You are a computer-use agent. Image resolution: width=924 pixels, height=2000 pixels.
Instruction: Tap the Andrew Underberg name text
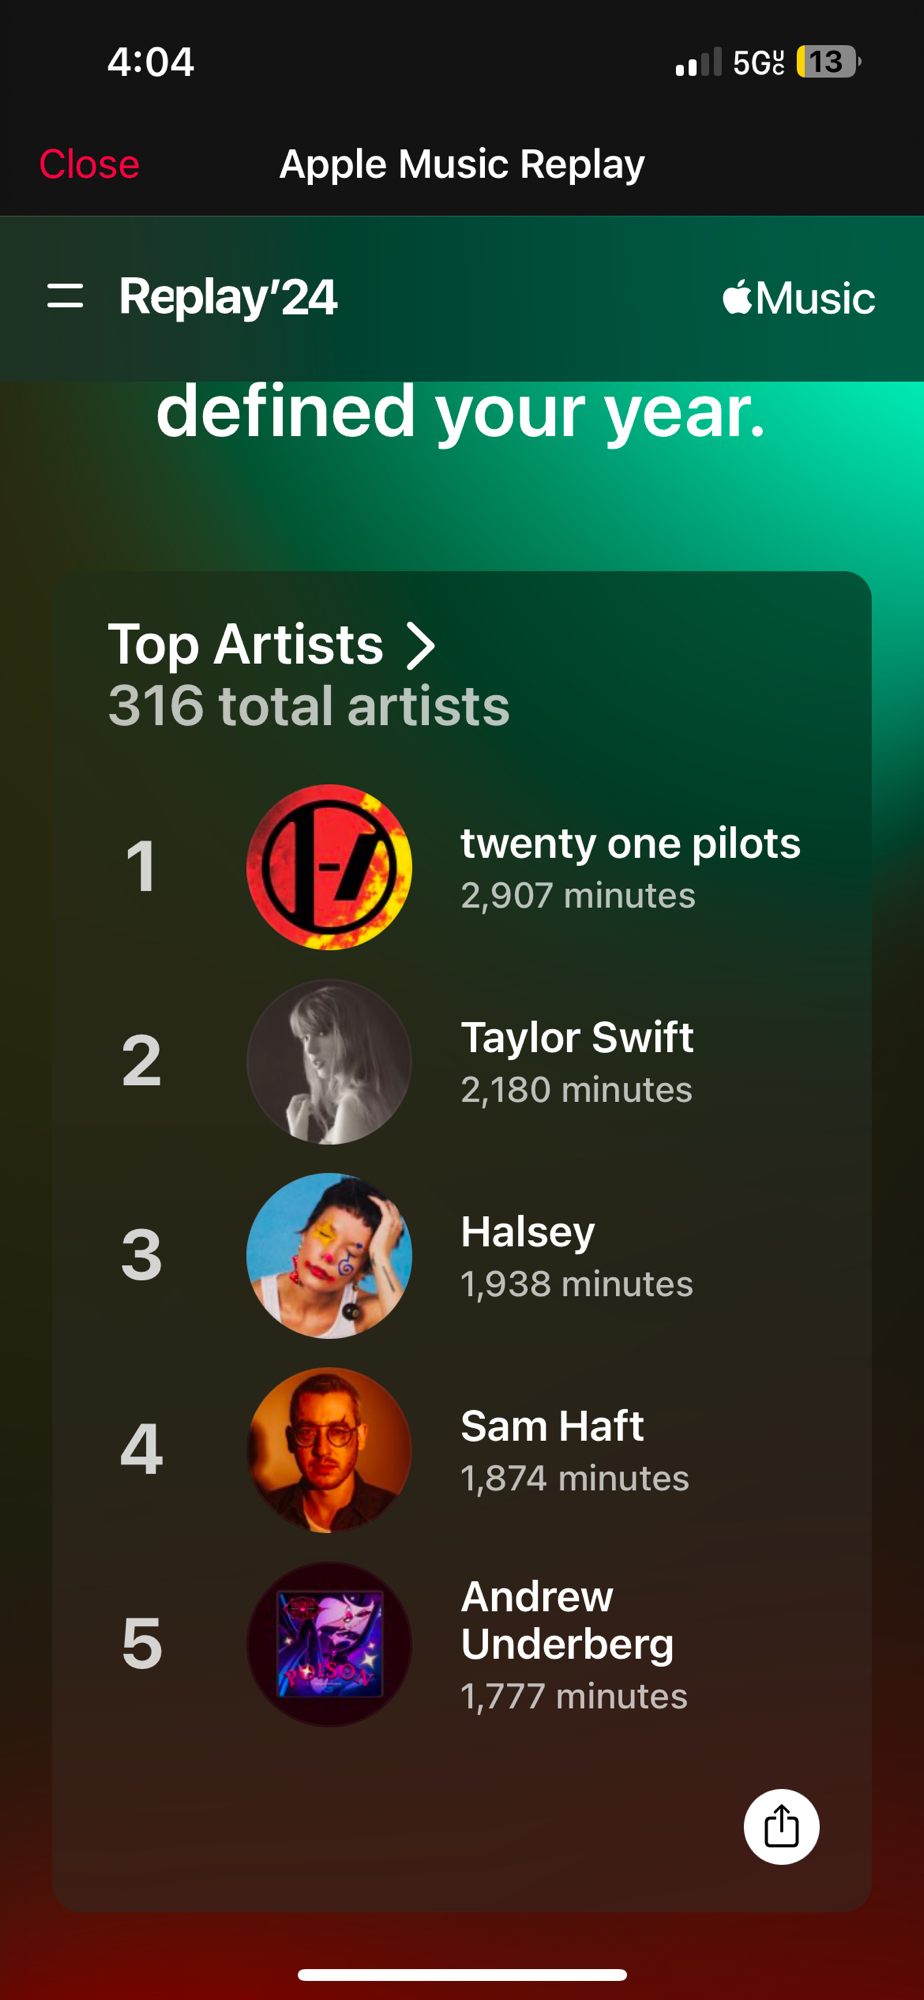tap(567, 1620)
